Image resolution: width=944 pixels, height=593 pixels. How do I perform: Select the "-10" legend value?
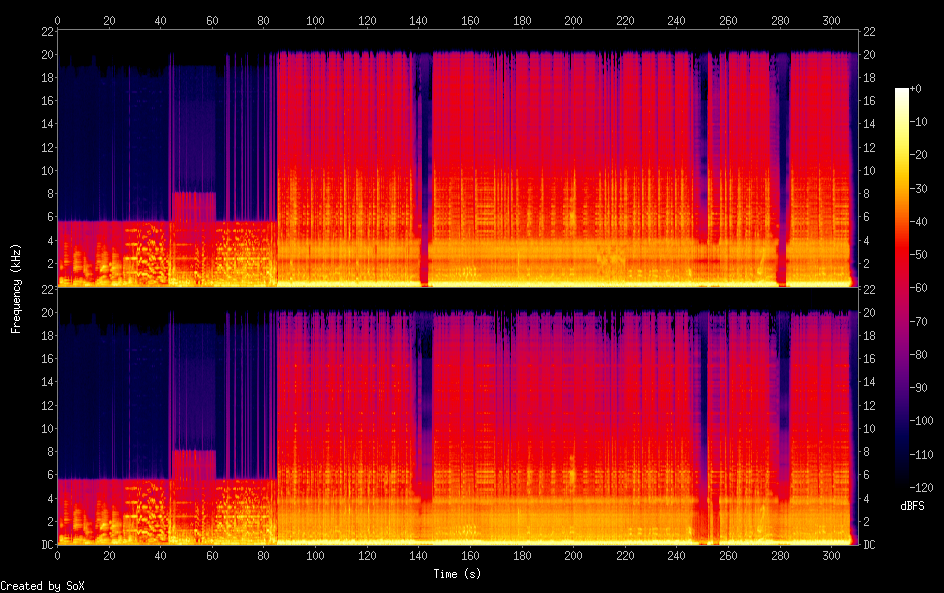click(x=918, y=122)
